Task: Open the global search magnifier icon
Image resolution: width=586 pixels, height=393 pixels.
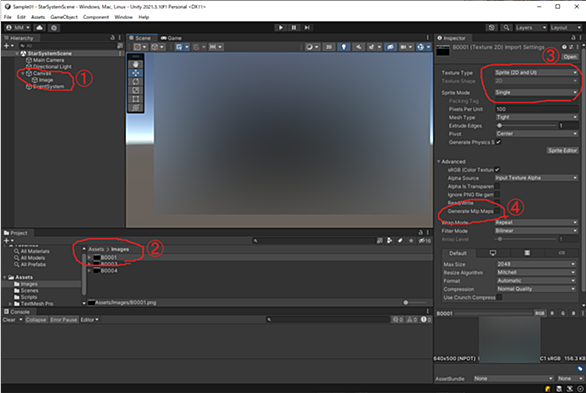Action: pyautogui.click(x=506, y=28)
